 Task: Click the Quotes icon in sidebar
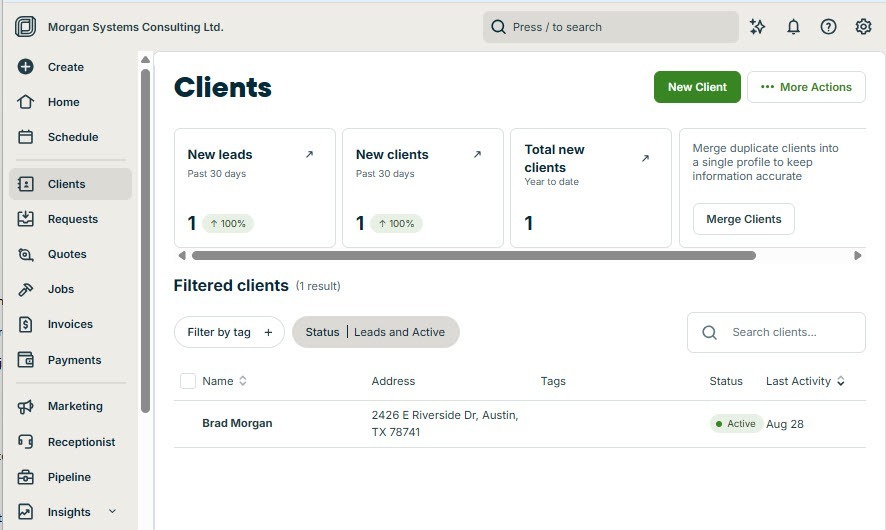click(25, 254)
